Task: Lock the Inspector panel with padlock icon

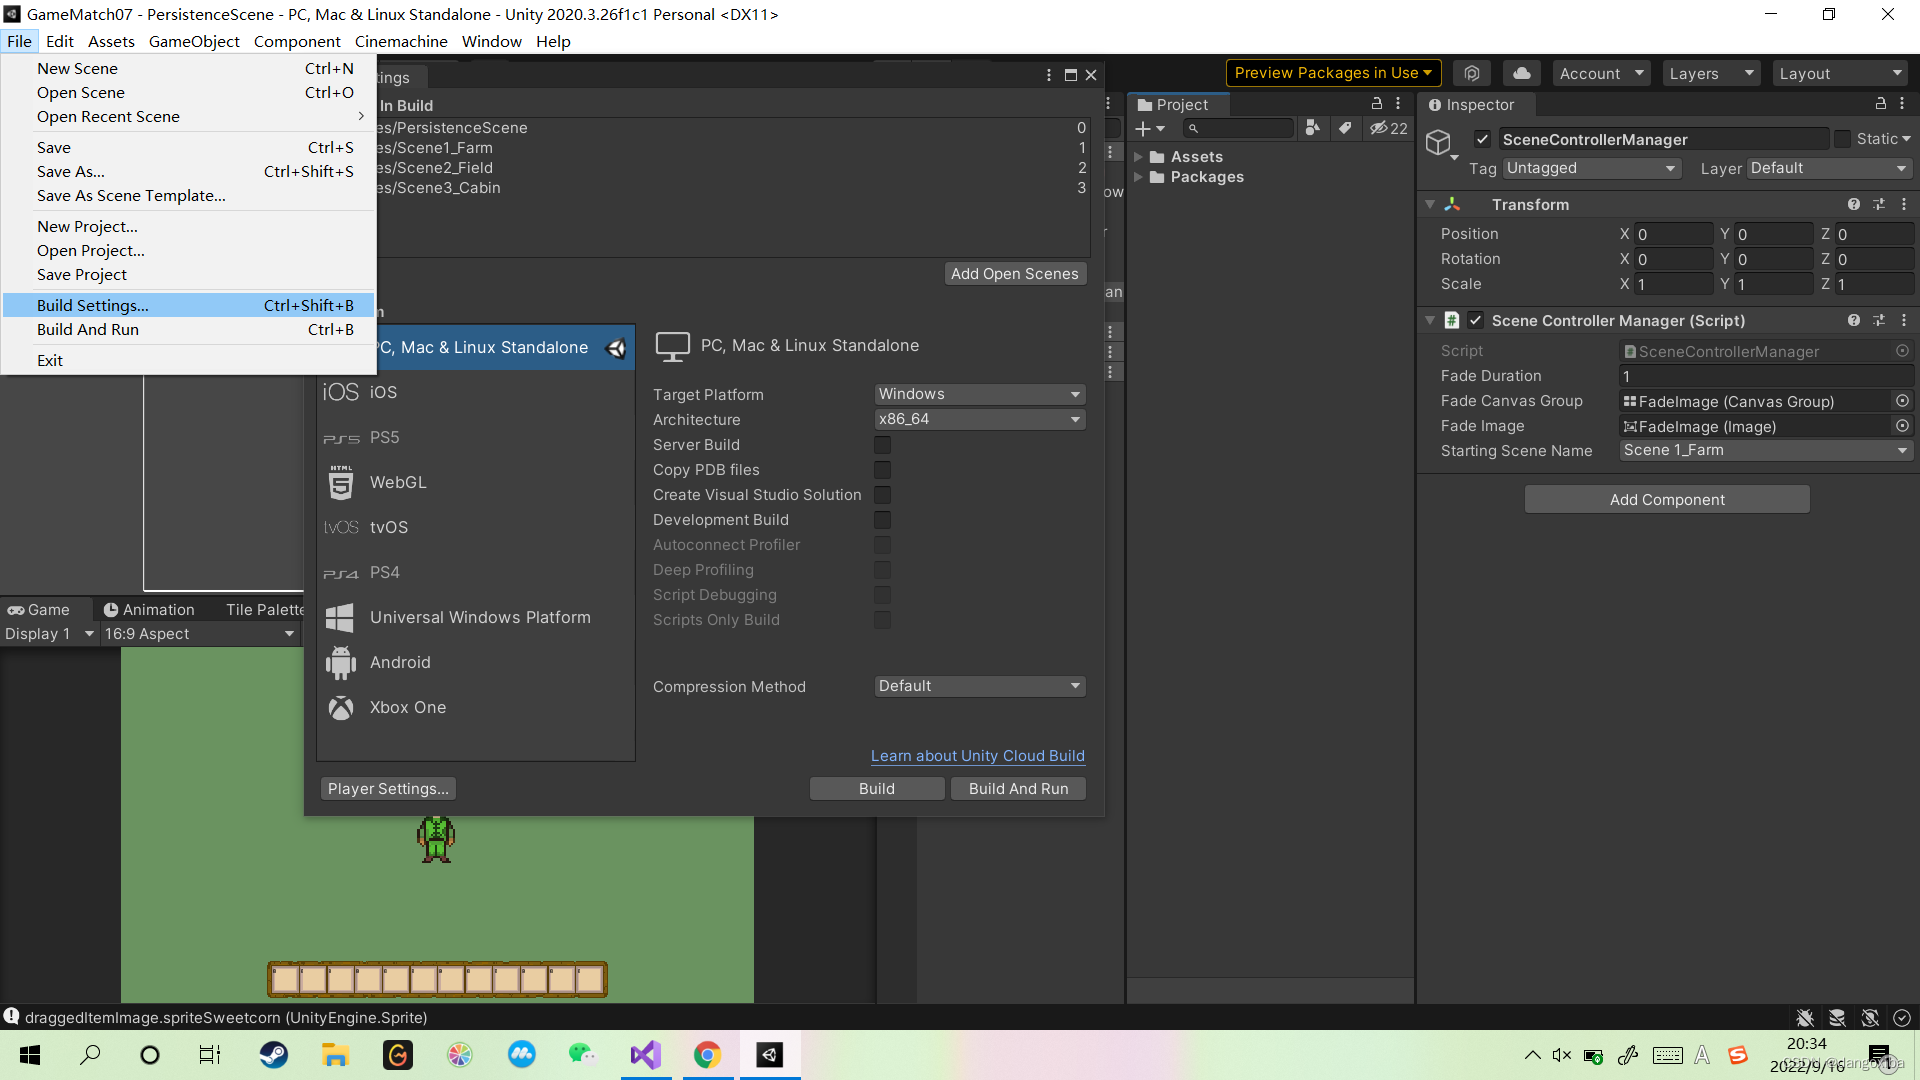Action: point(1880,104)
